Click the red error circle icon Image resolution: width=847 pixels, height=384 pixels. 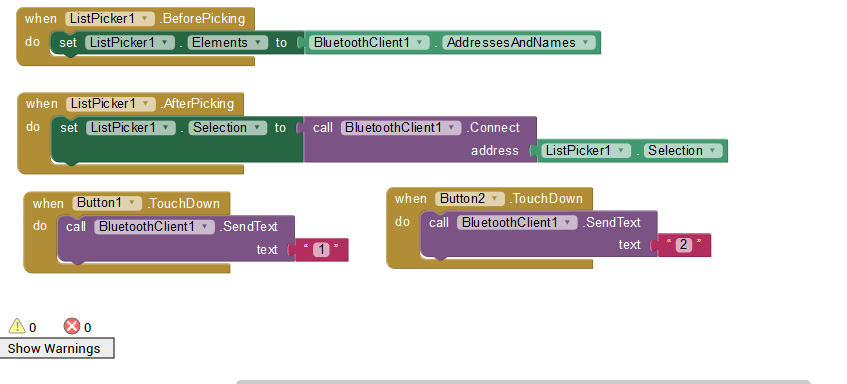[72, 326]
